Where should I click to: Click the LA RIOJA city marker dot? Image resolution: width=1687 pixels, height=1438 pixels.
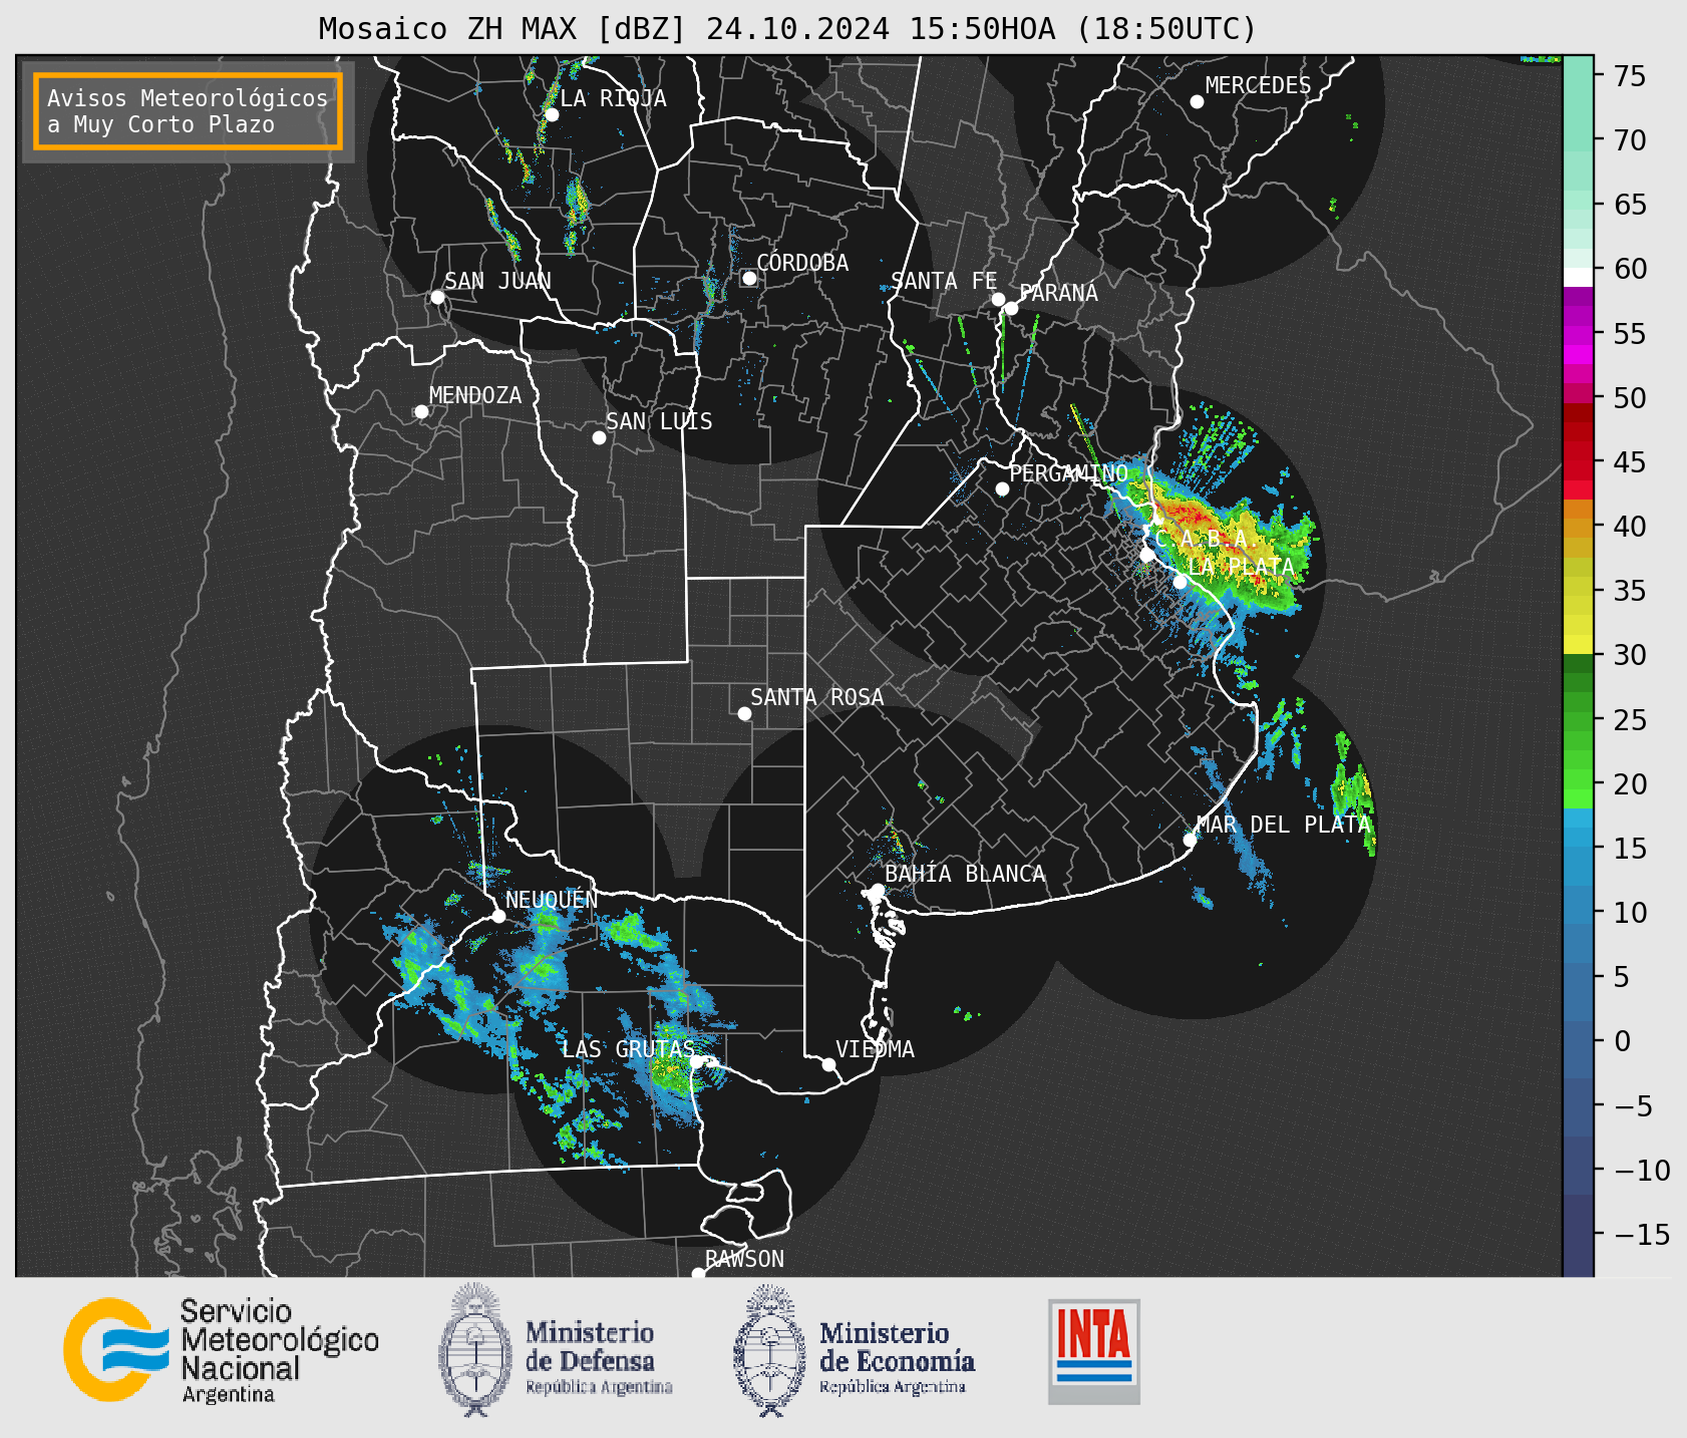(551, 115)
